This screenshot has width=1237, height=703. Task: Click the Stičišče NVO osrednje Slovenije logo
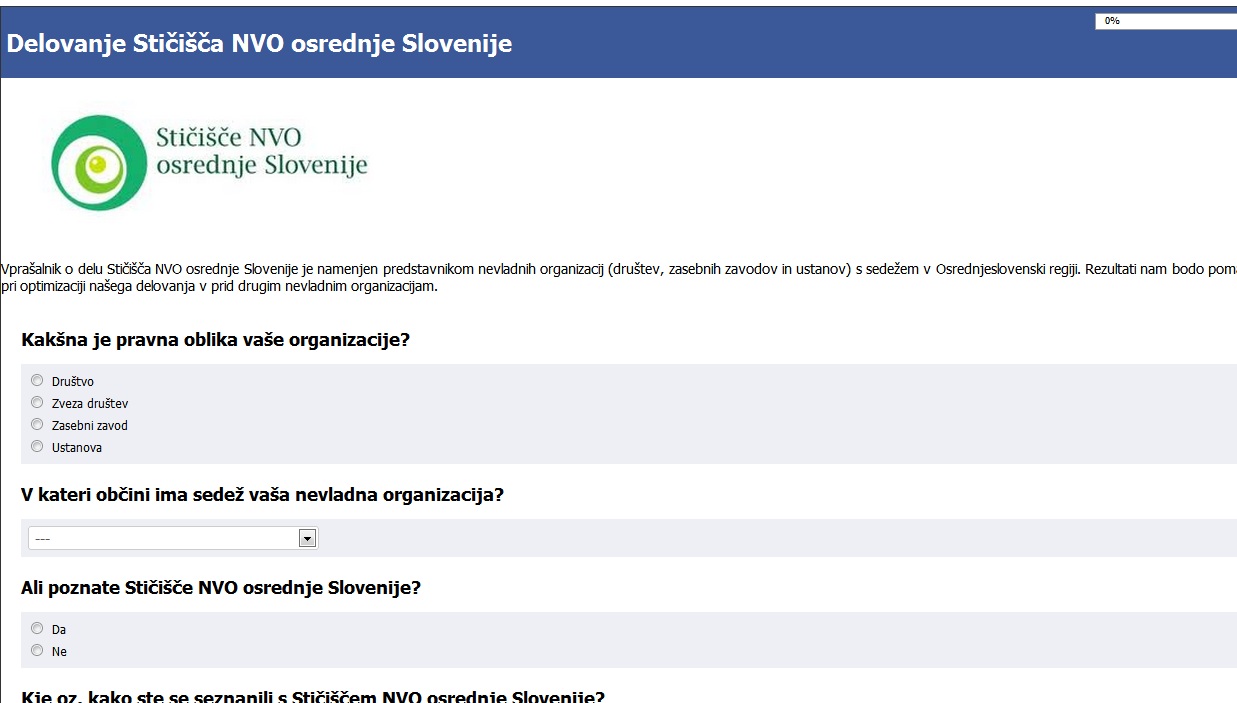(209, 163)
